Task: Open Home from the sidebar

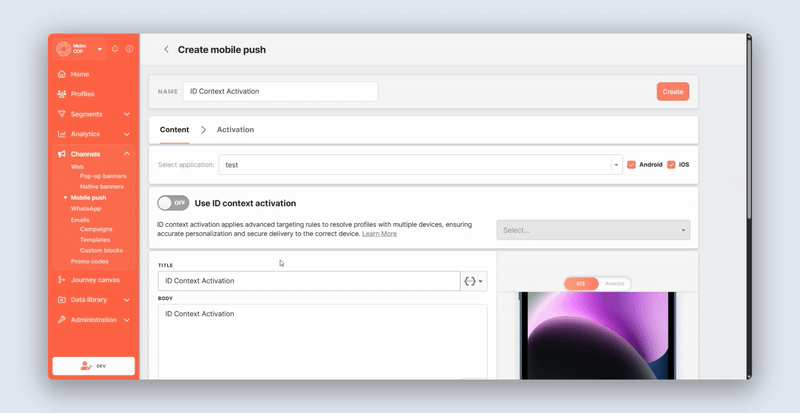Action: click(79, 74)
